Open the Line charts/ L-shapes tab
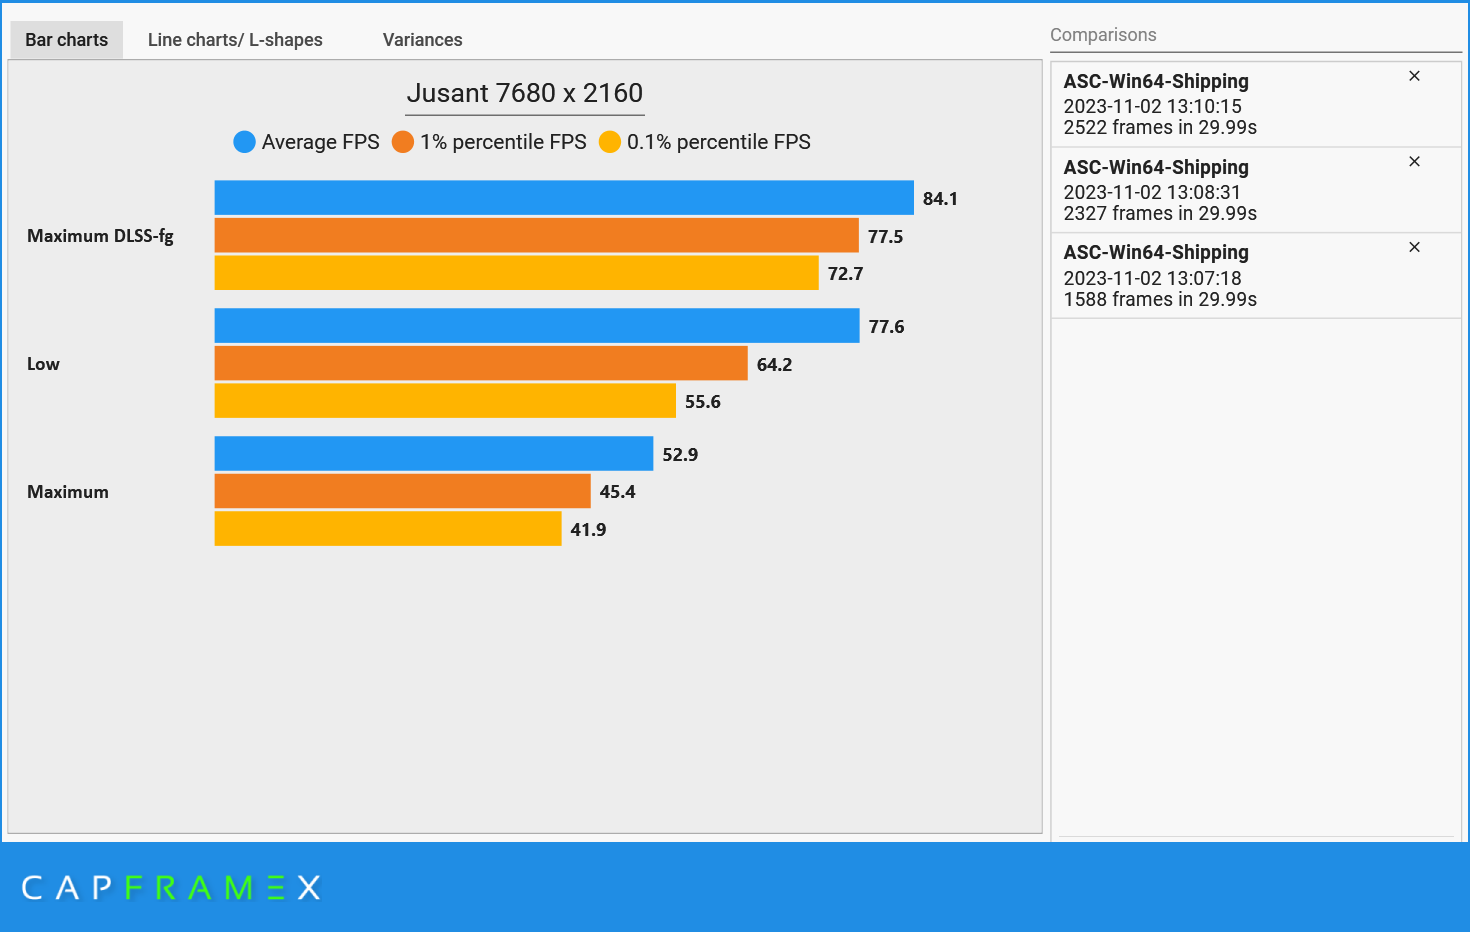 [235, 39]
